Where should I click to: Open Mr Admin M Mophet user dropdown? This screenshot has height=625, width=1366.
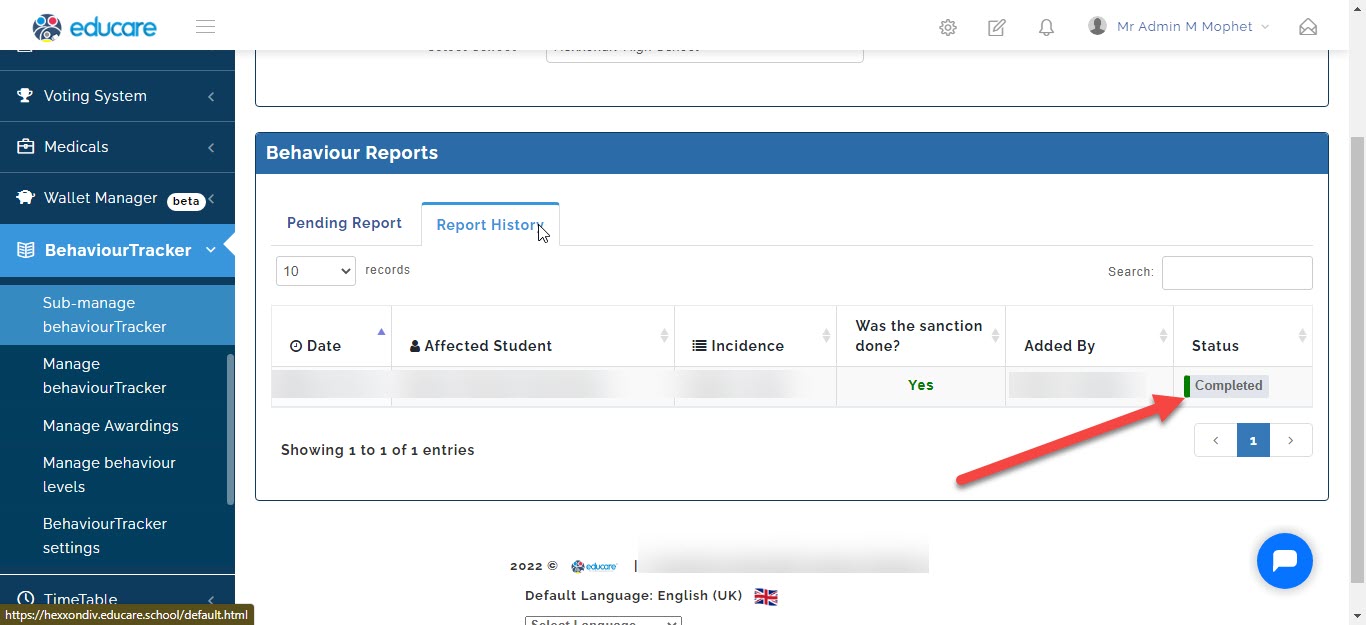tap(1179, 27)
